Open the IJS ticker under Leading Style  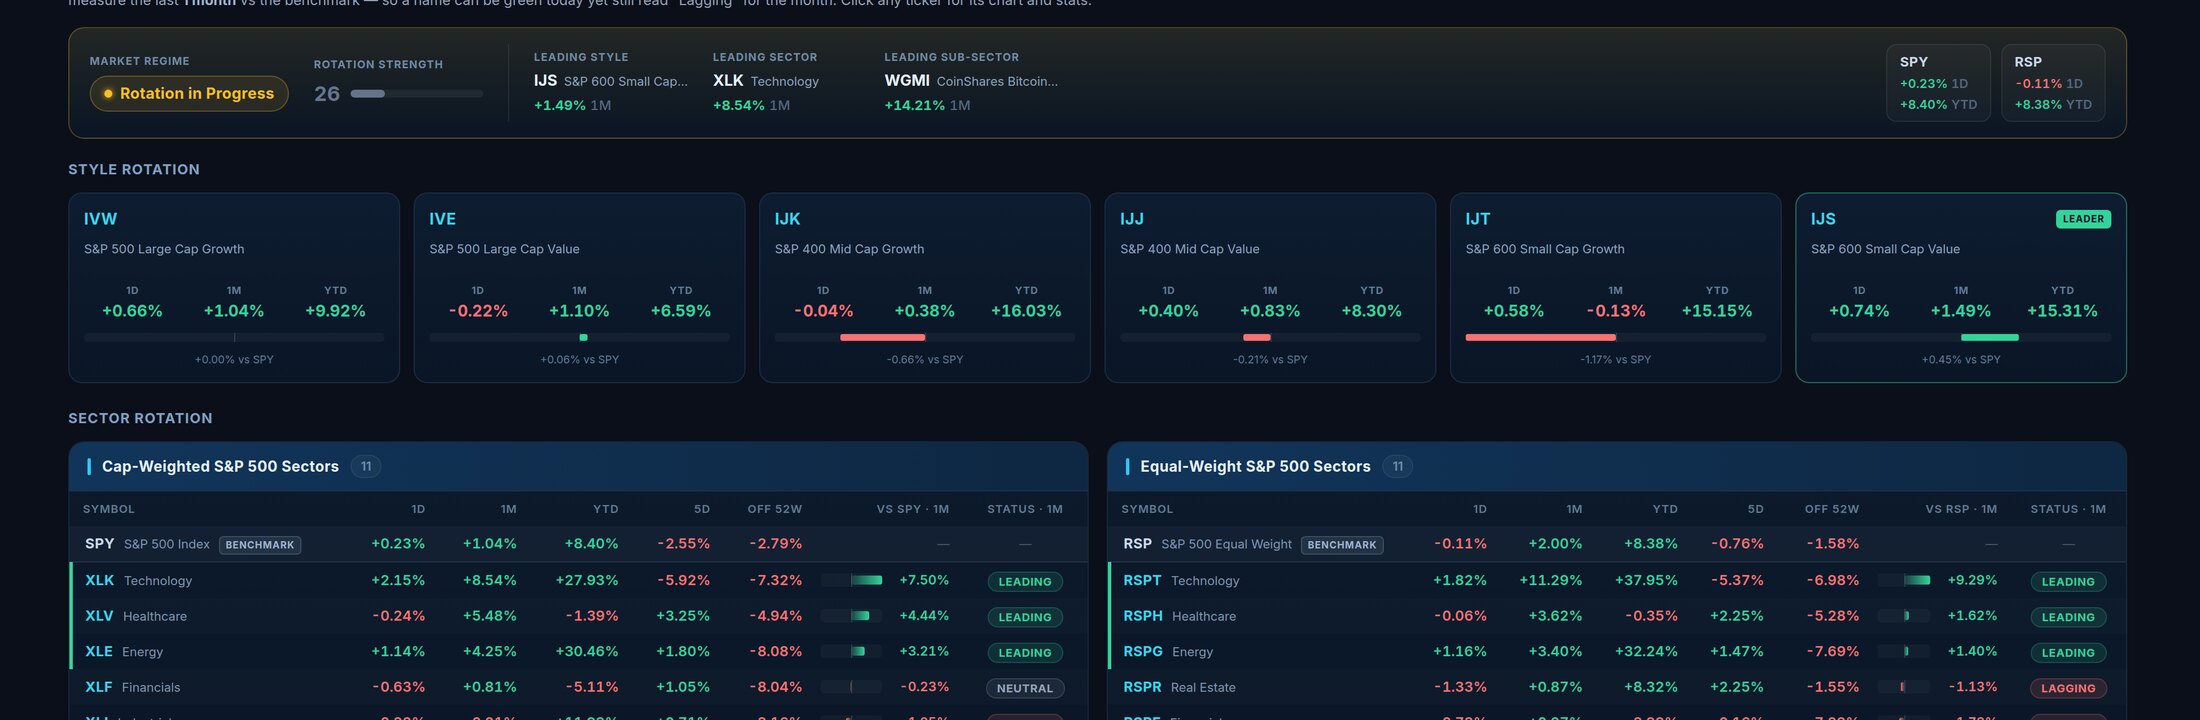point(545,81)
